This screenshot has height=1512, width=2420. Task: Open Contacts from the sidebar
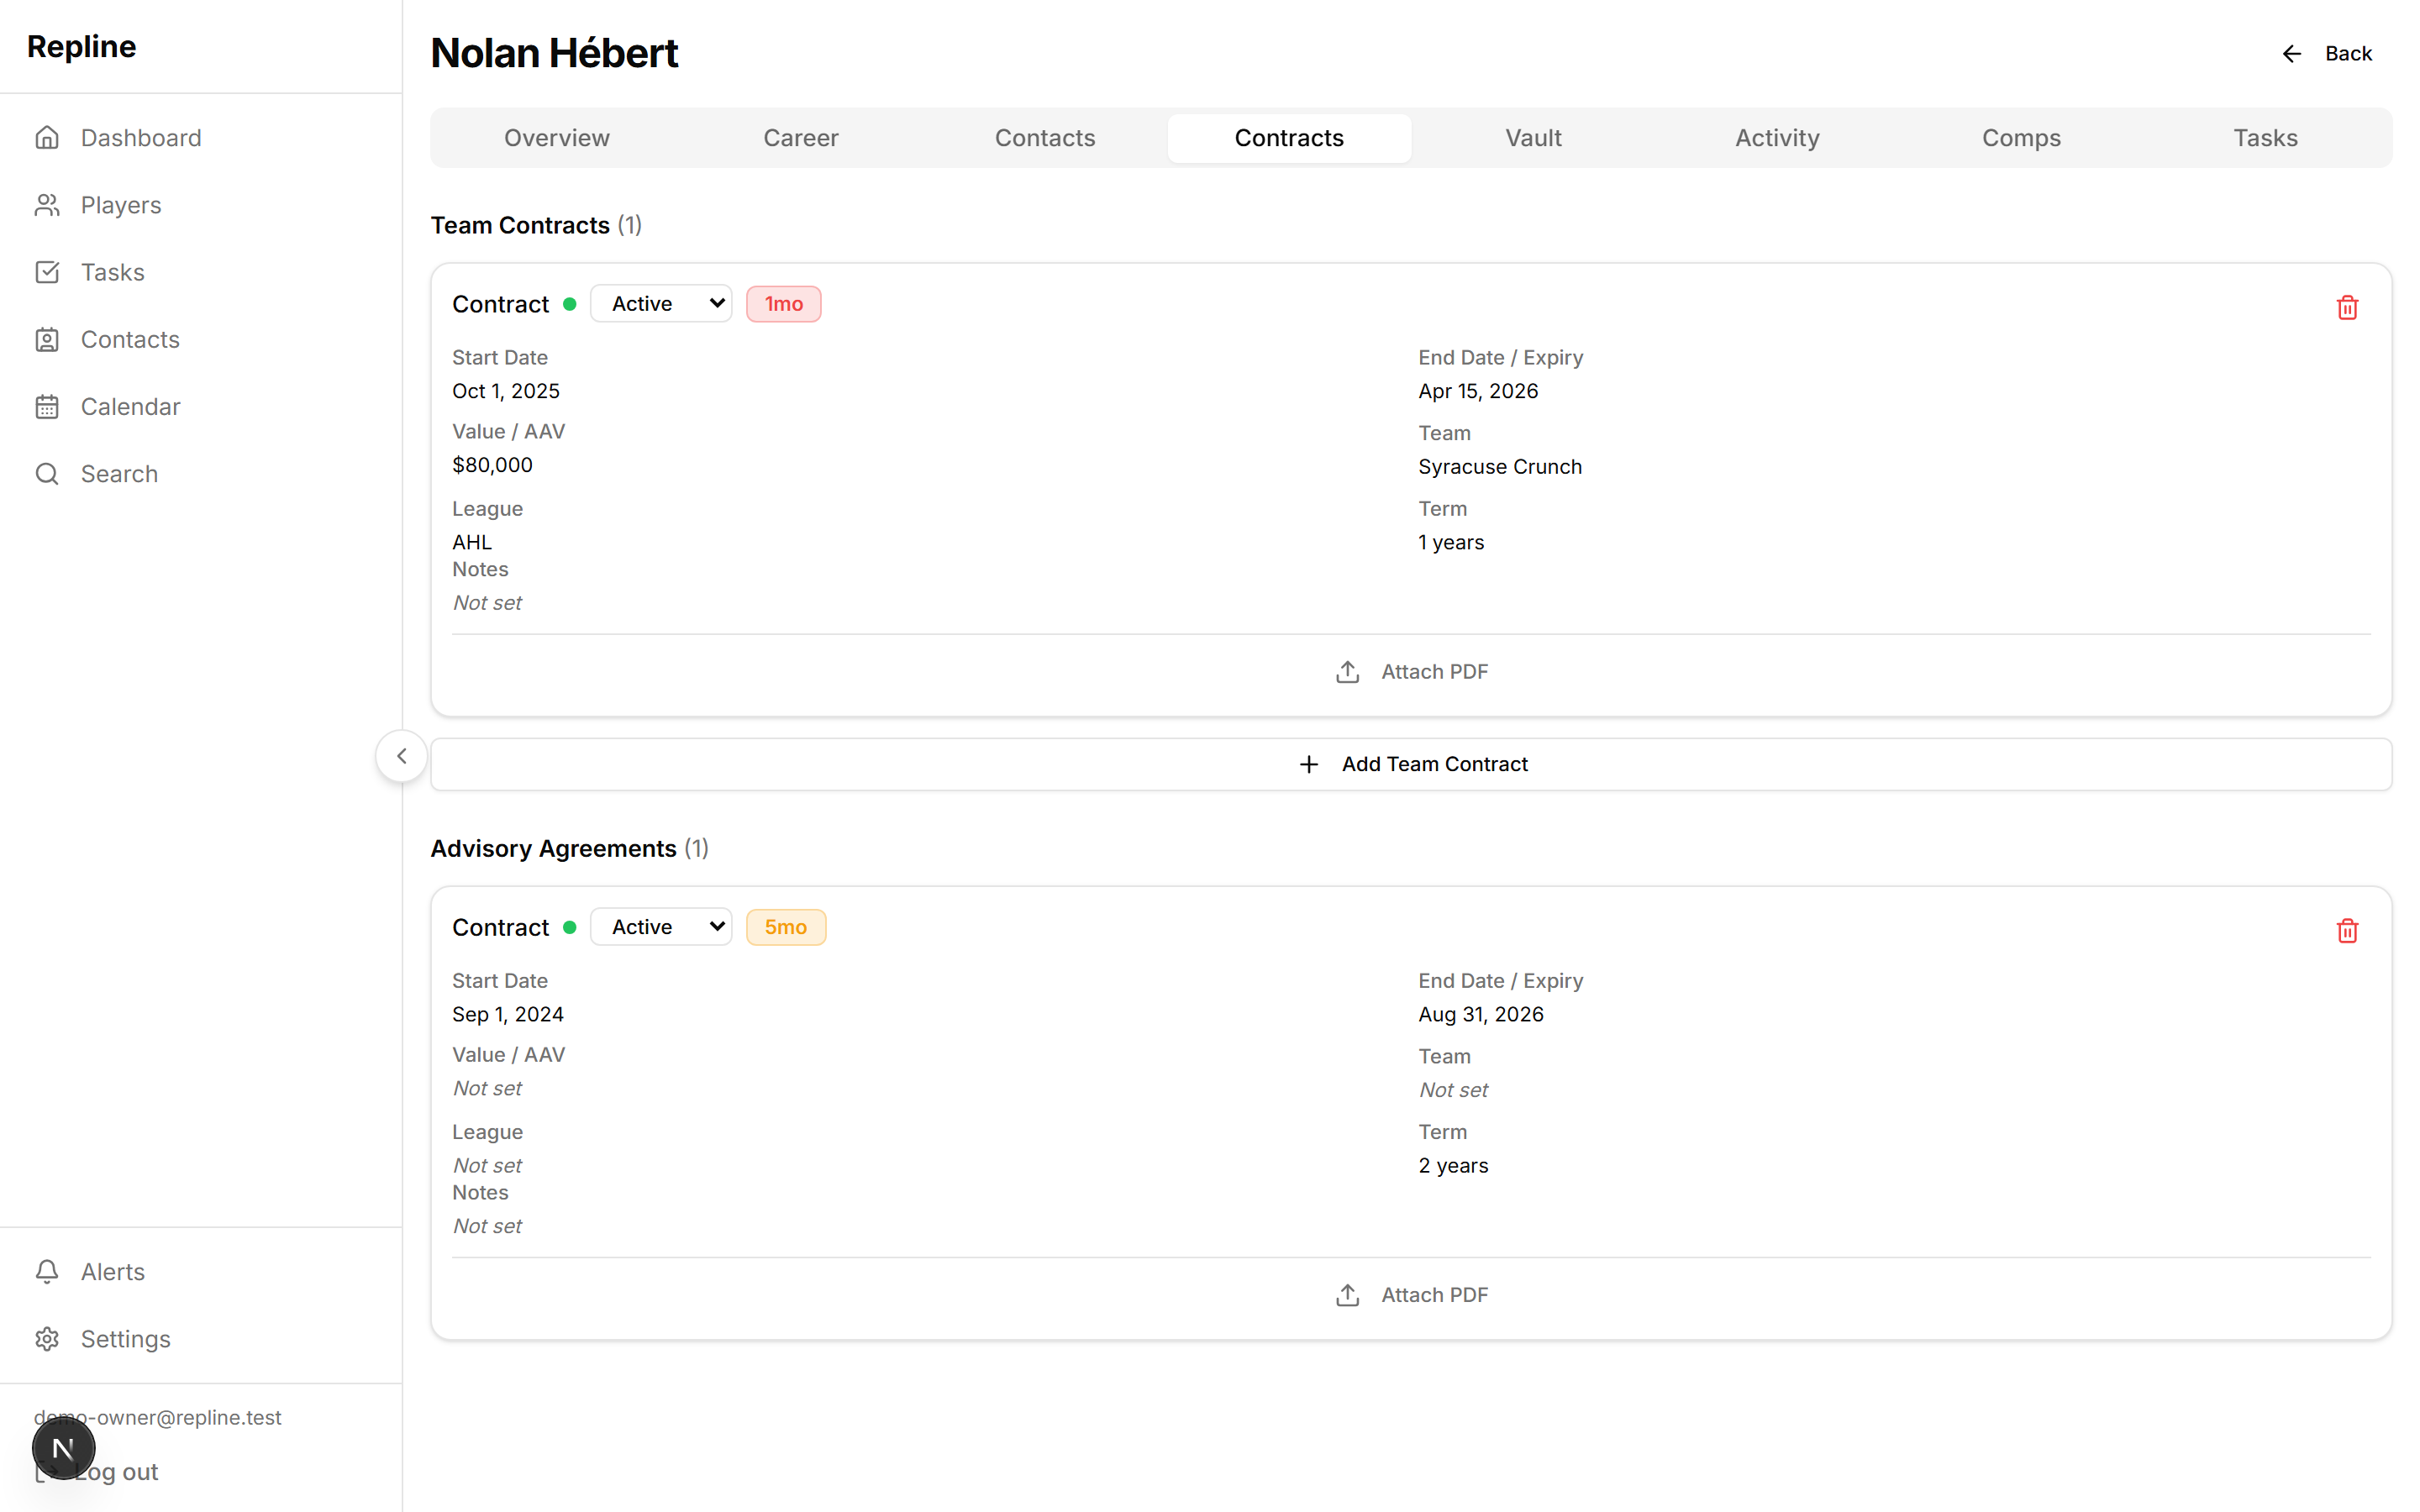(x=130, y=339)
